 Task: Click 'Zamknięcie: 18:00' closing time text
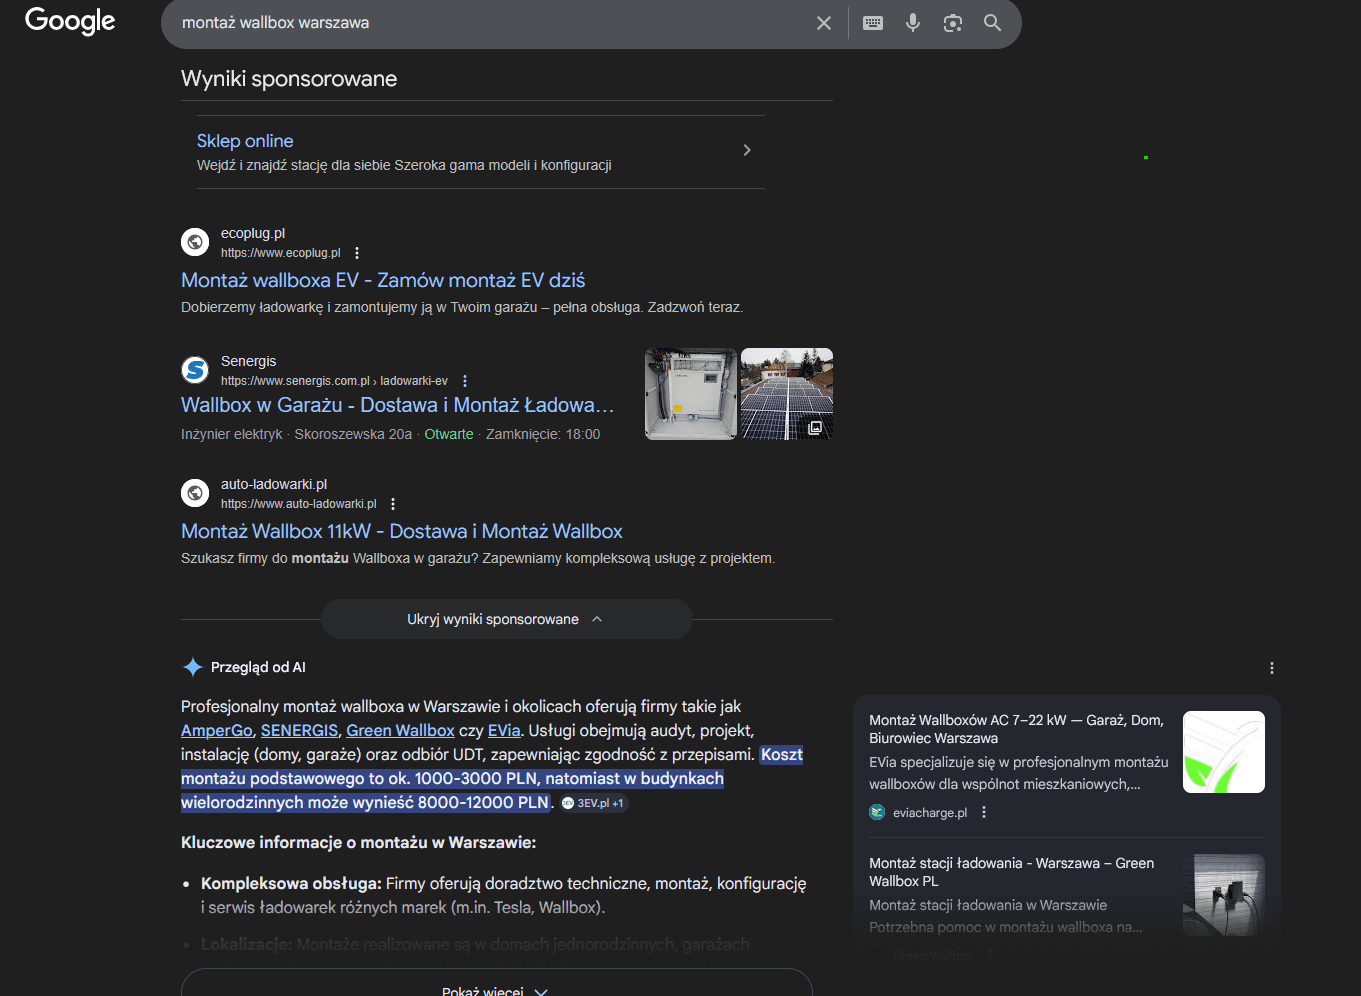543,434
